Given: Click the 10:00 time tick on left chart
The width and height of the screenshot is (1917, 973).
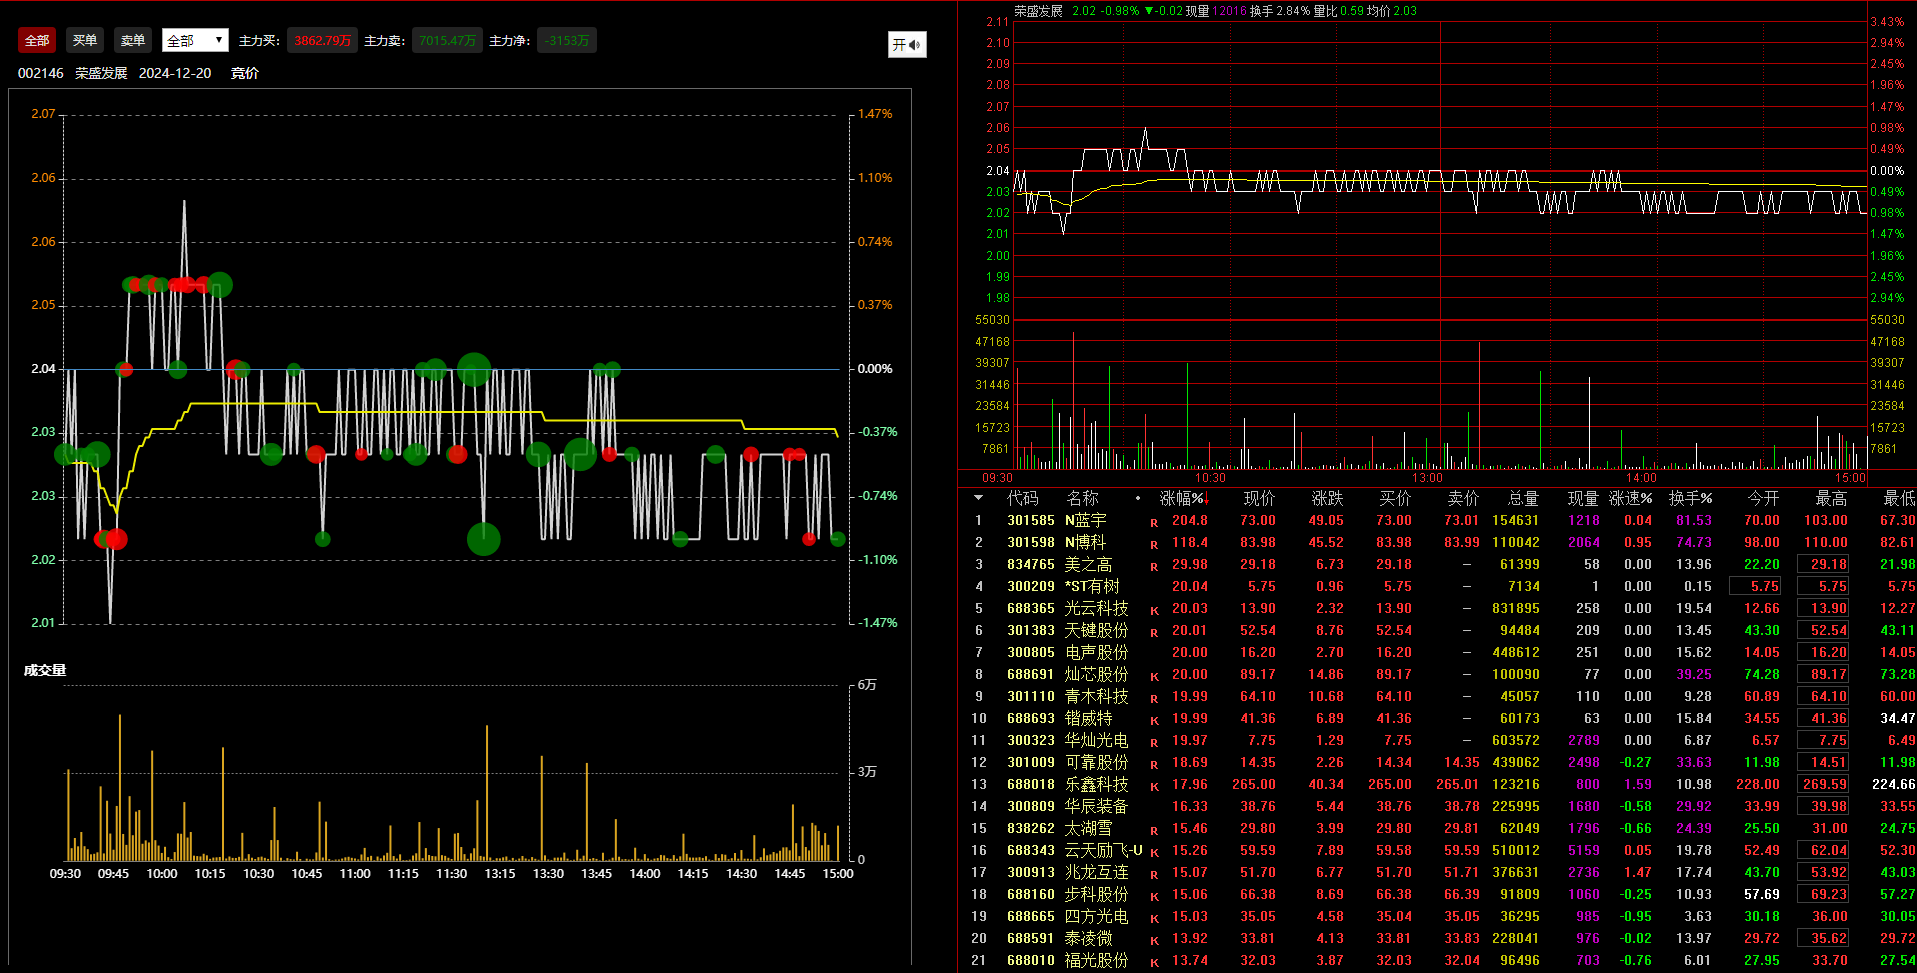Looking at the screenshot, I should coord(162,874).
